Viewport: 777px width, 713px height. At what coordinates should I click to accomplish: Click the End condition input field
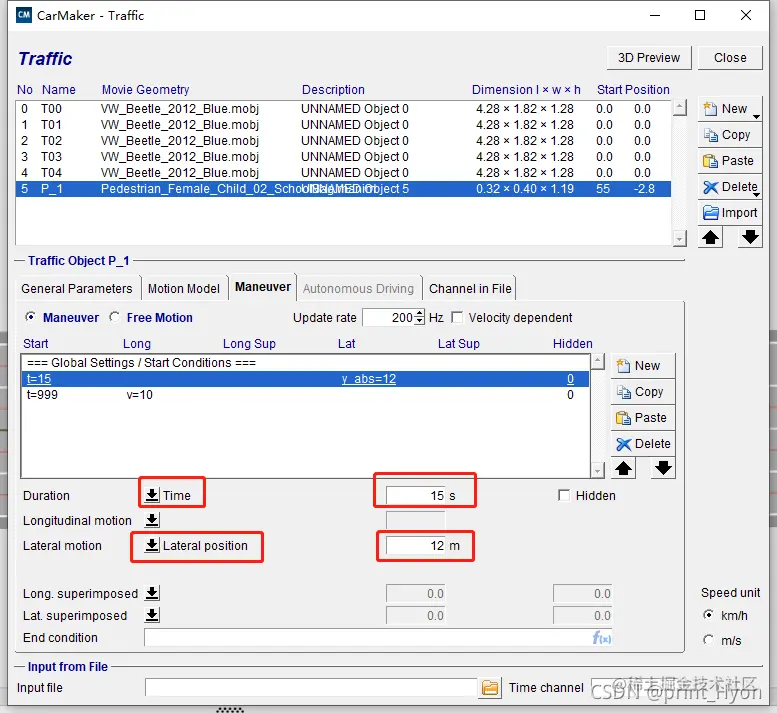coord(368,638)
